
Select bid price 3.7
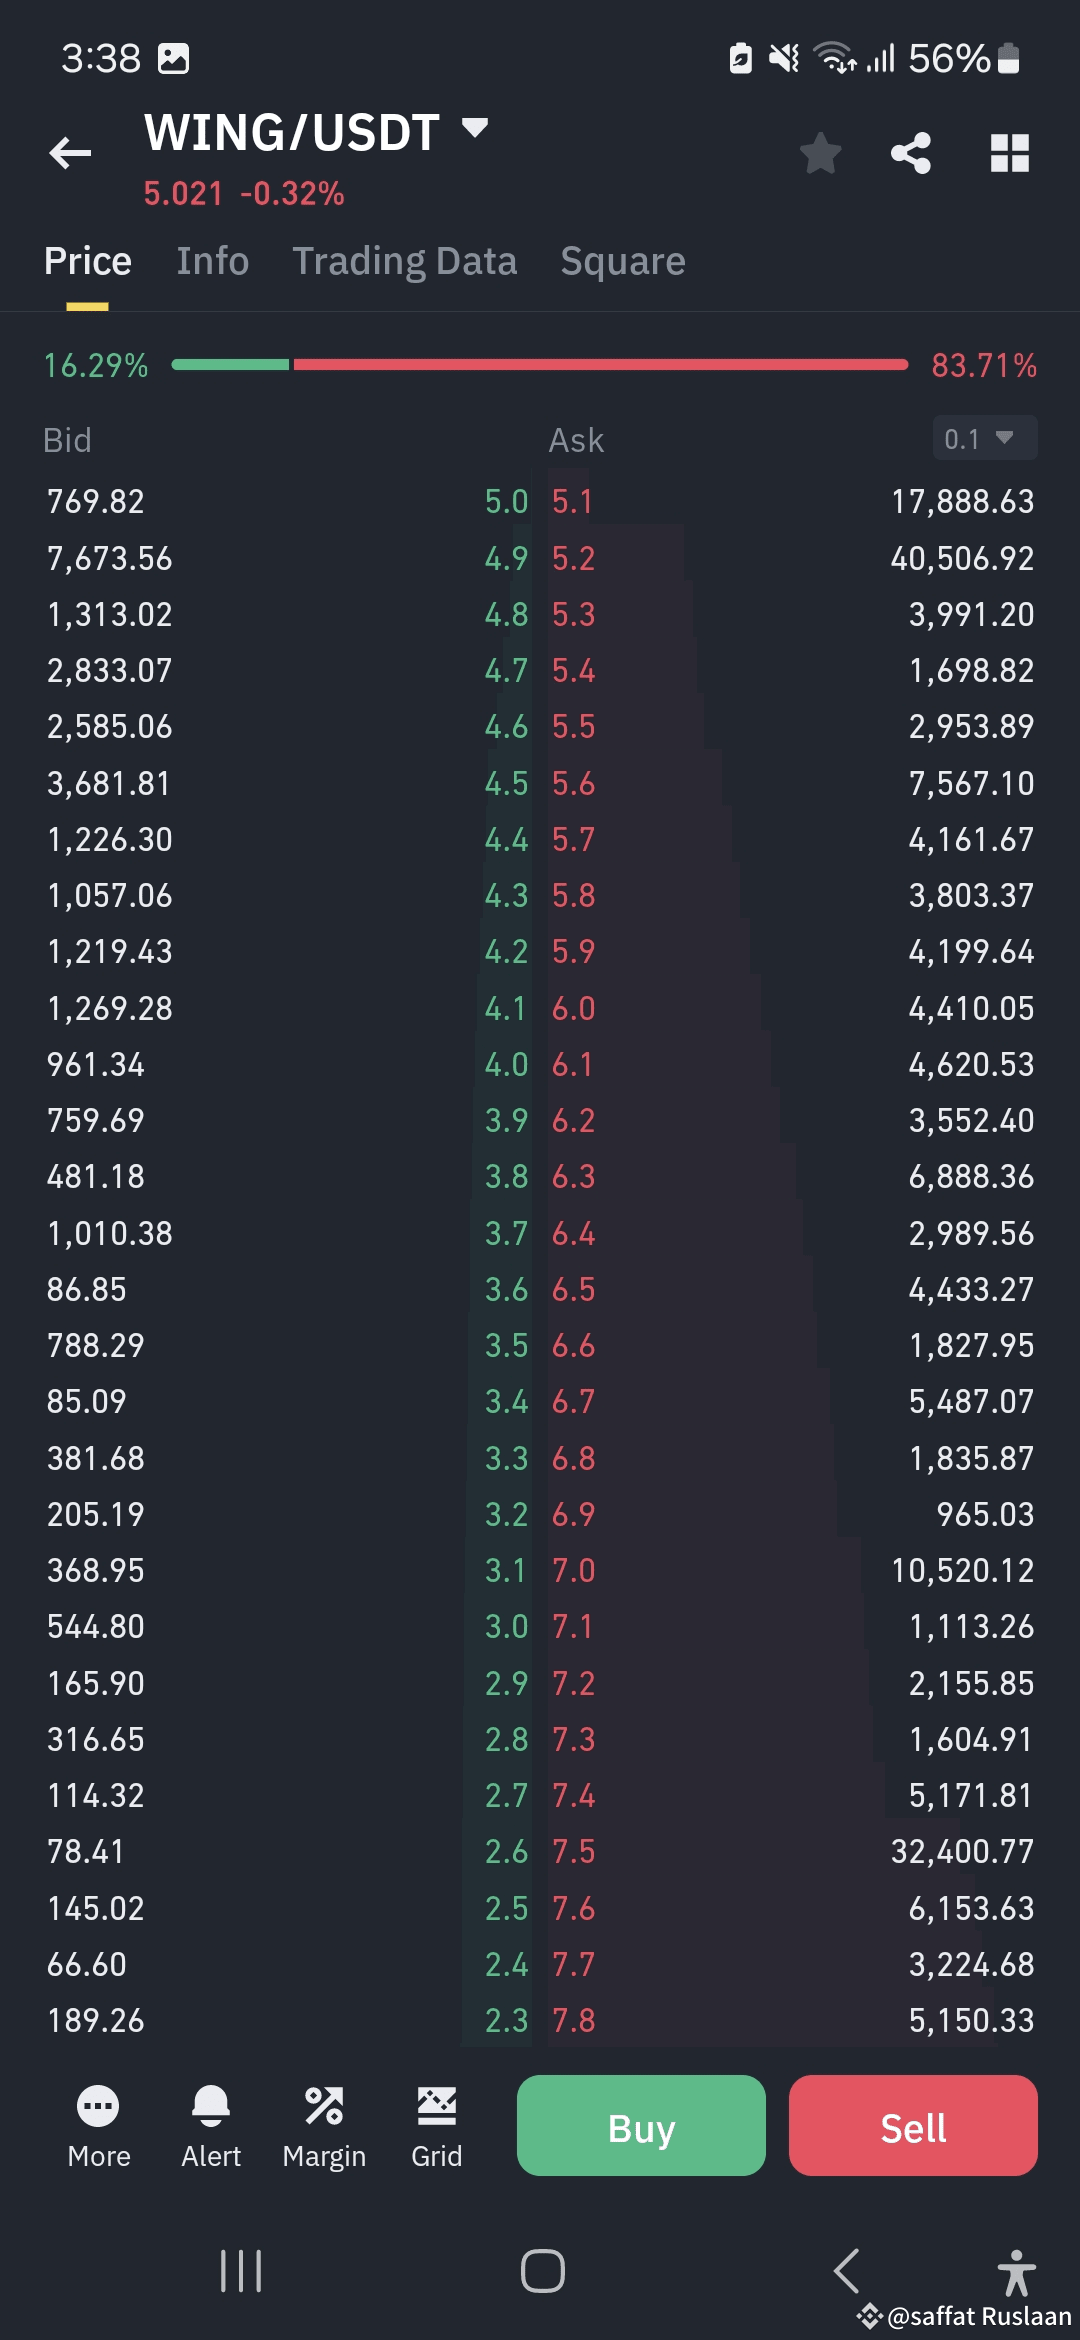pos(506,1233)
